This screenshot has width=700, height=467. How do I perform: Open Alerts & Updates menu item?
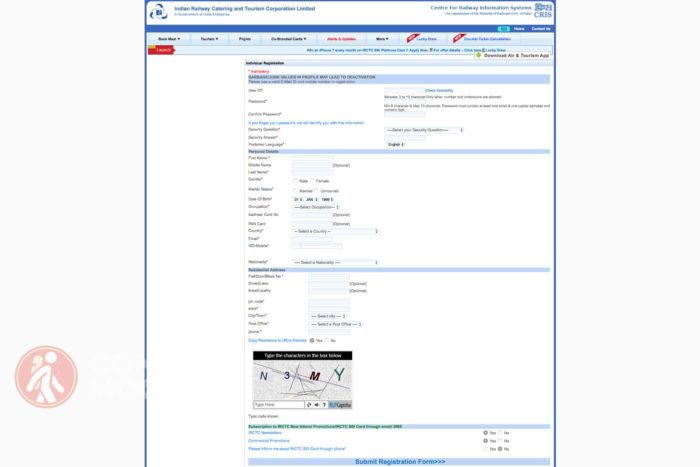coord(342,39)
